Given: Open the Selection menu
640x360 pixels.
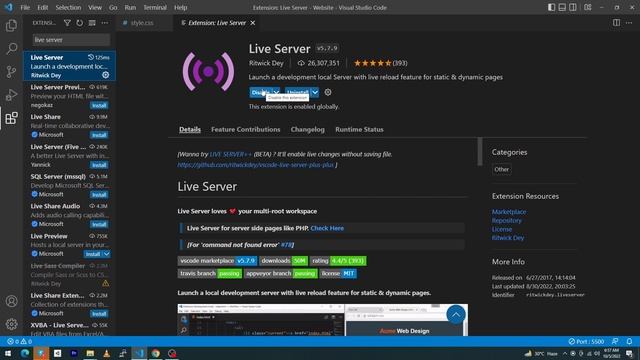Looking at the screenshot, I should 68,7.
